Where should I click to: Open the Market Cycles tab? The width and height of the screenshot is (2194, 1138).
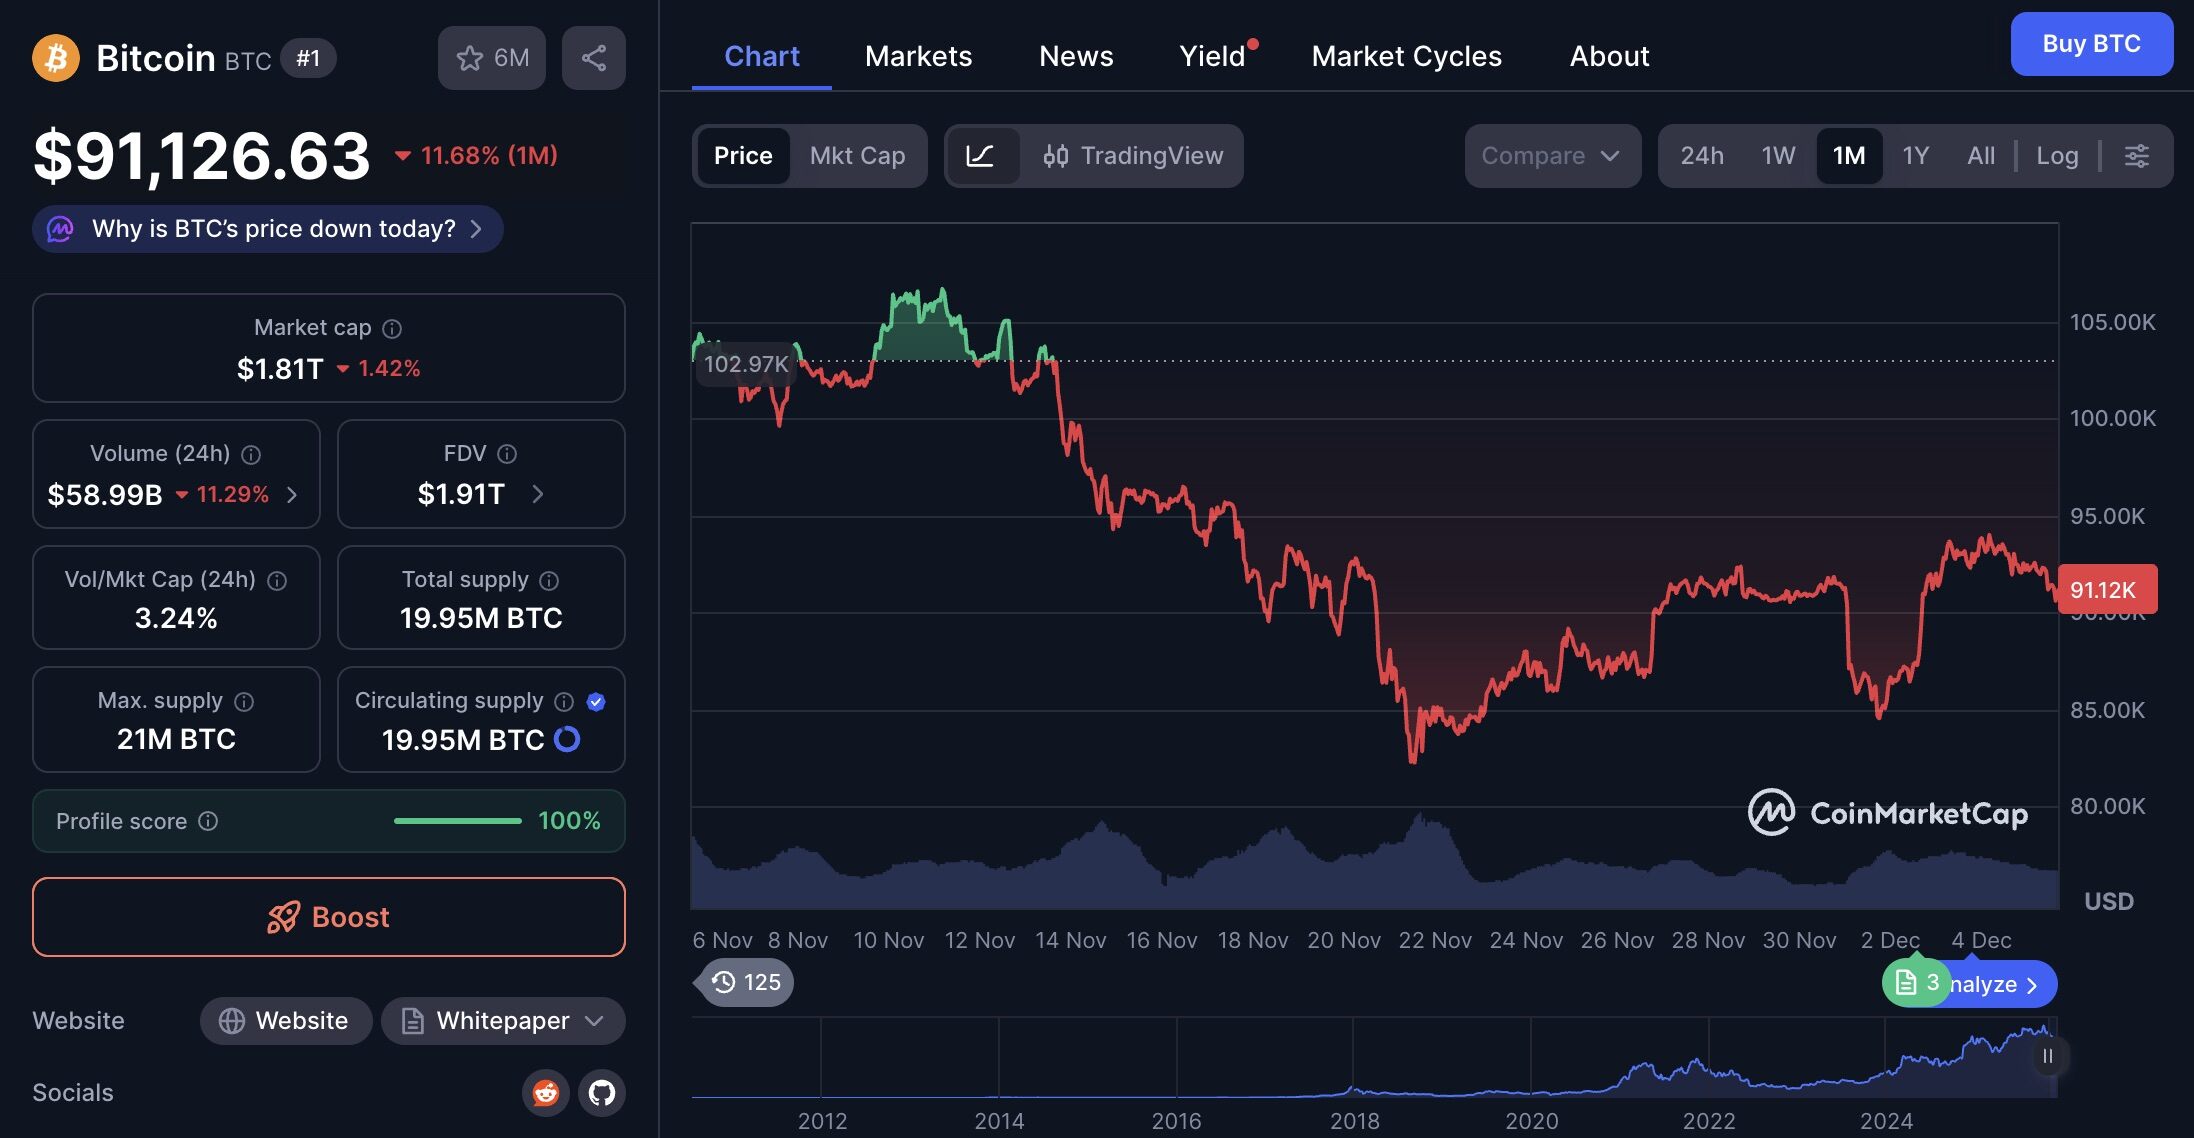tap(1406, 56)
